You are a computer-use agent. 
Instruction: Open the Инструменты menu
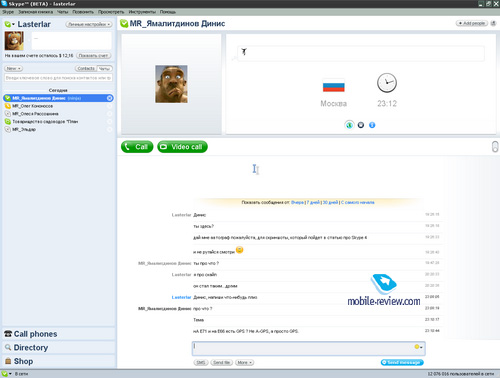tap(142, 12)
